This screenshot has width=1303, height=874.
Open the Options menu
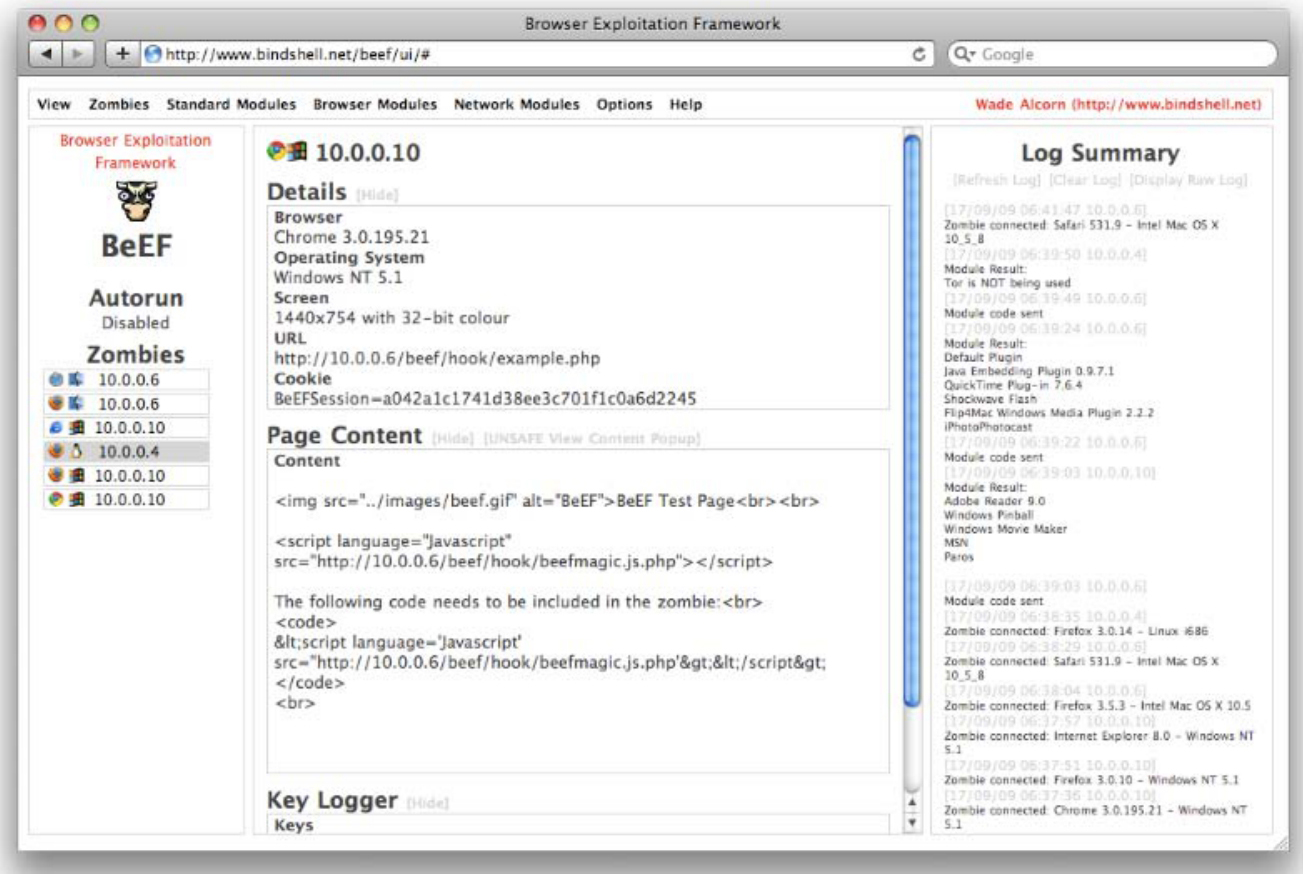click(x=625, y=104)
